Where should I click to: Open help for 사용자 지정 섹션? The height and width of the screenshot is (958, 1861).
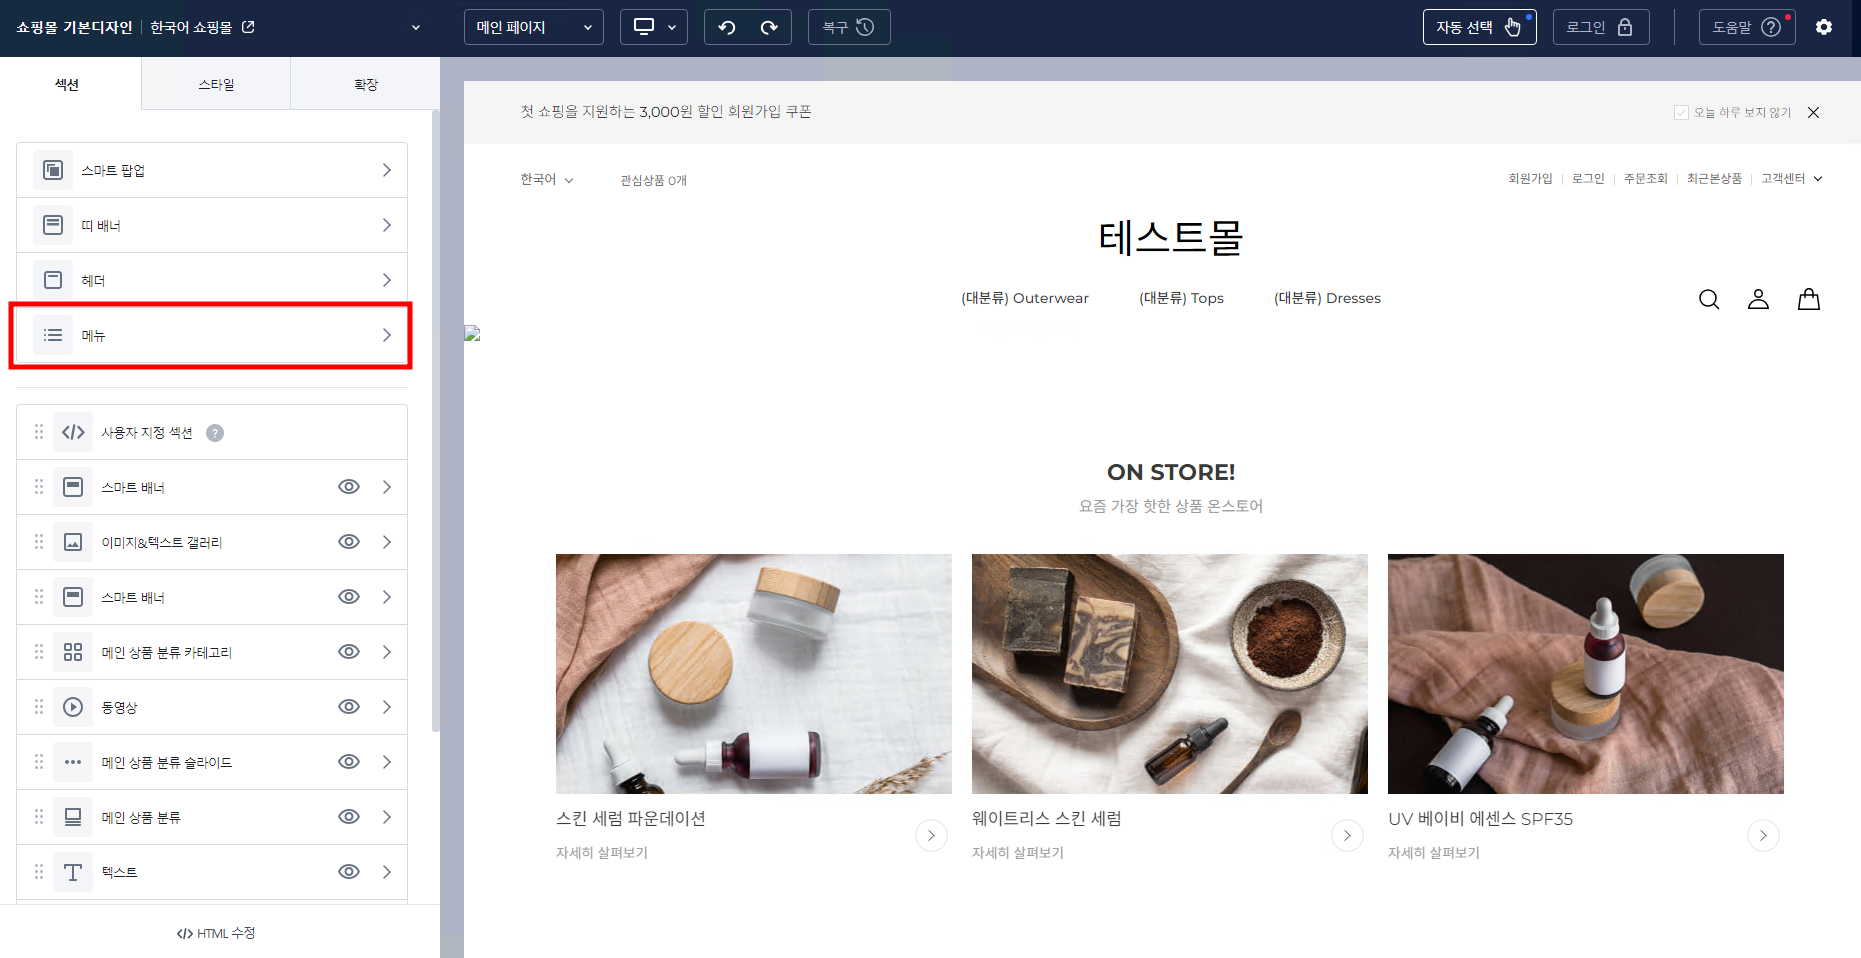(215, 433)
